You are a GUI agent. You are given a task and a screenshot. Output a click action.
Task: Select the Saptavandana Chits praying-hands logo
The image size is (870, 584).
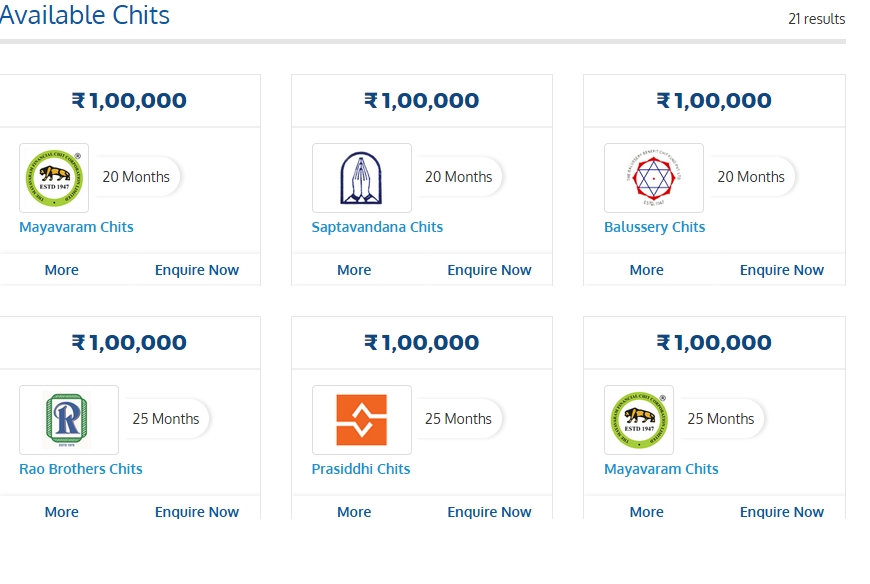361,177
